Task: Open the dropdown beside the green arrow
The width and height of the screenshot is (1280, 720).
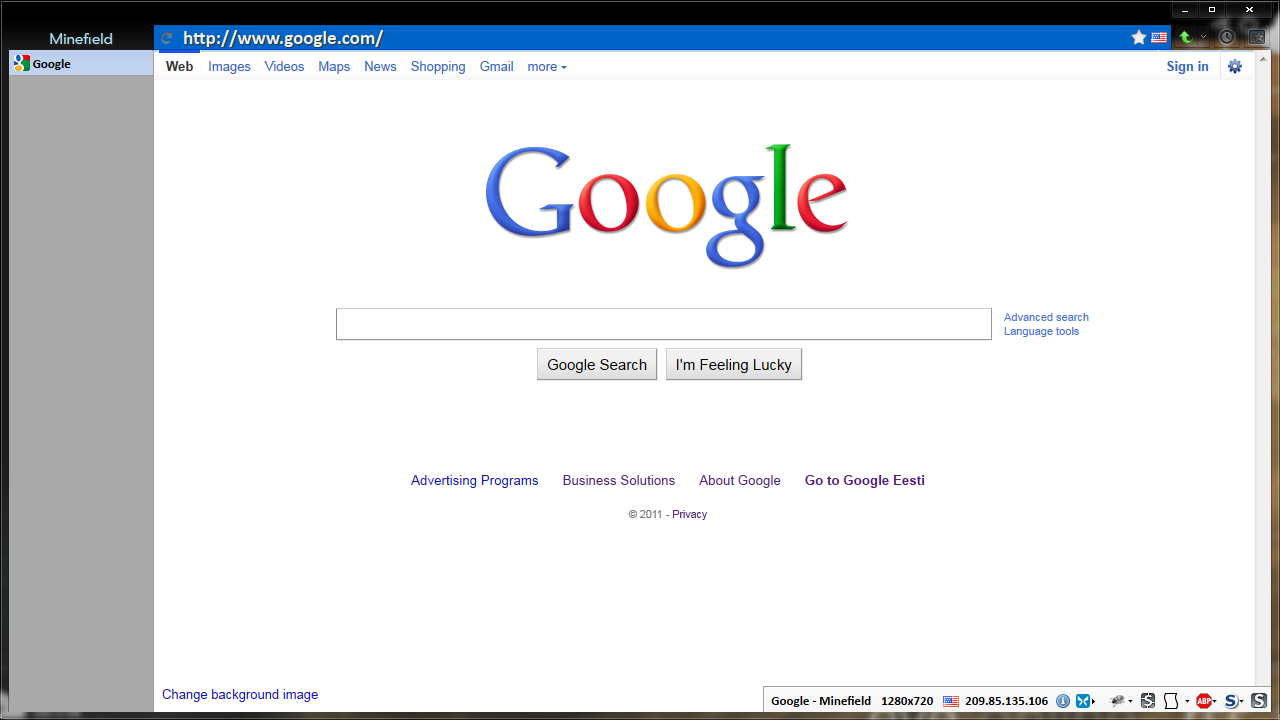Action: pos(1204,37)
